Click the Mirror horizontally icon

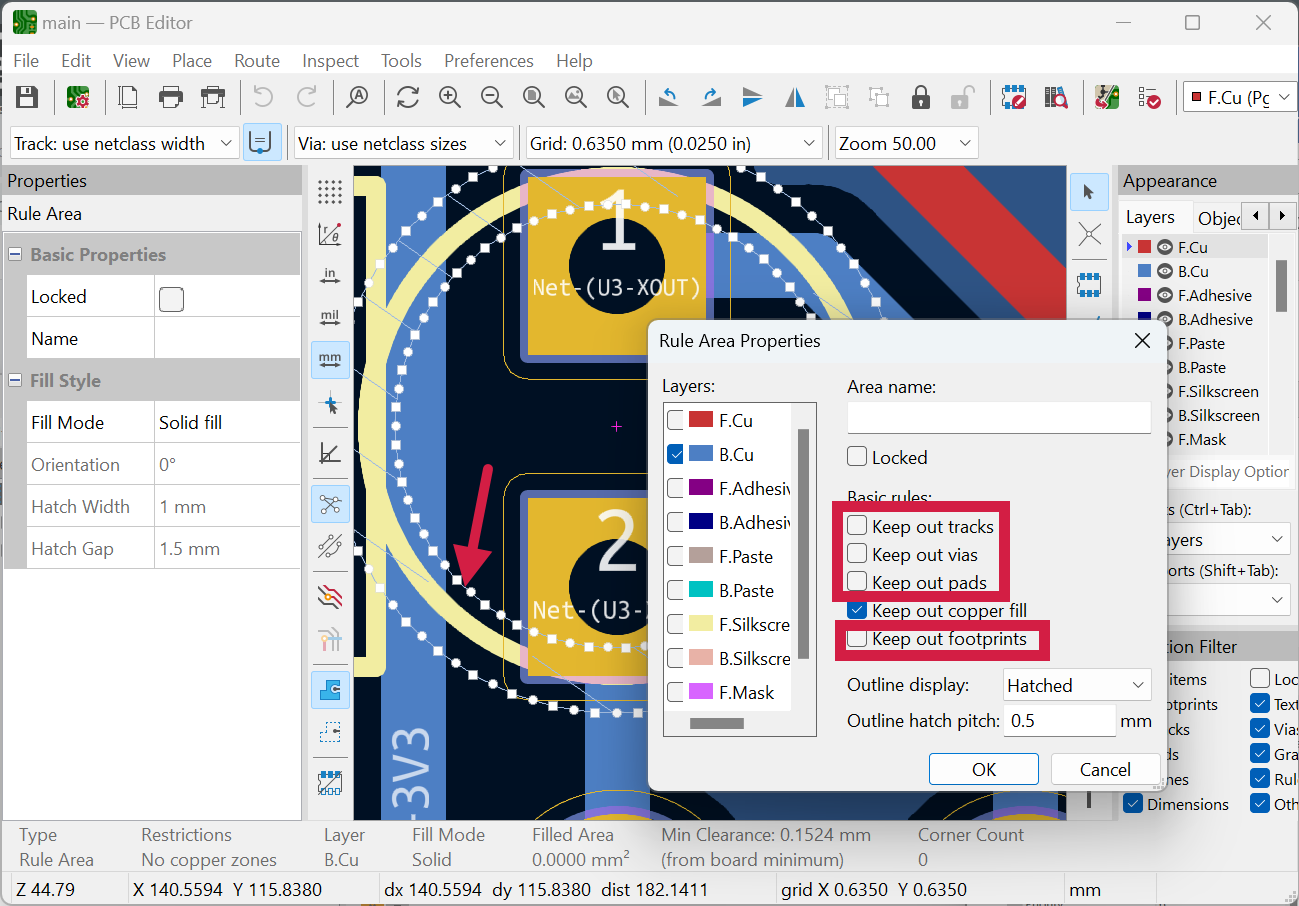coord(795,97)
